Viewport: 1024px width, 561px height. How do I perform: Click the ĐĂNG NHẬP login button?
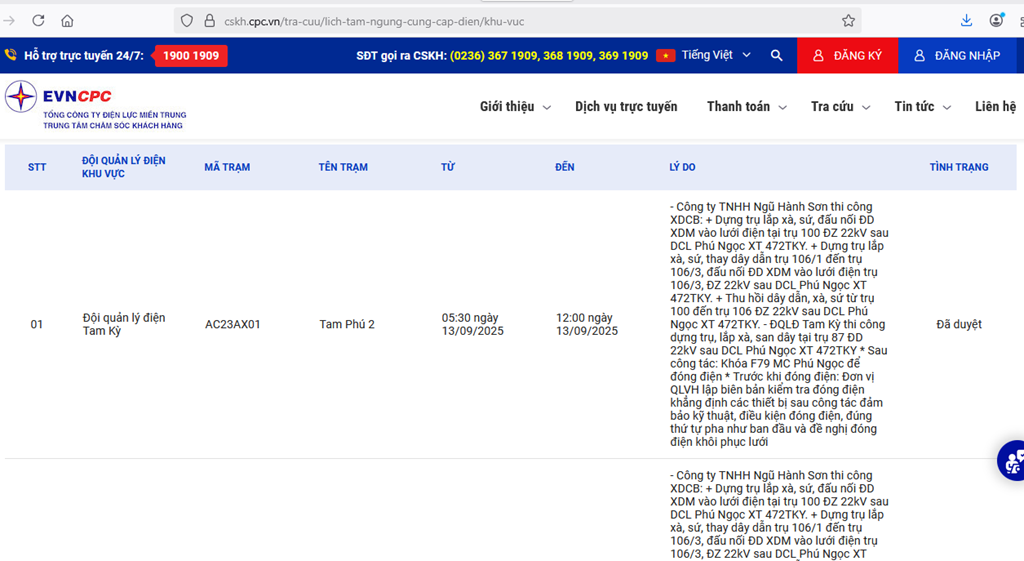(957, 56)
